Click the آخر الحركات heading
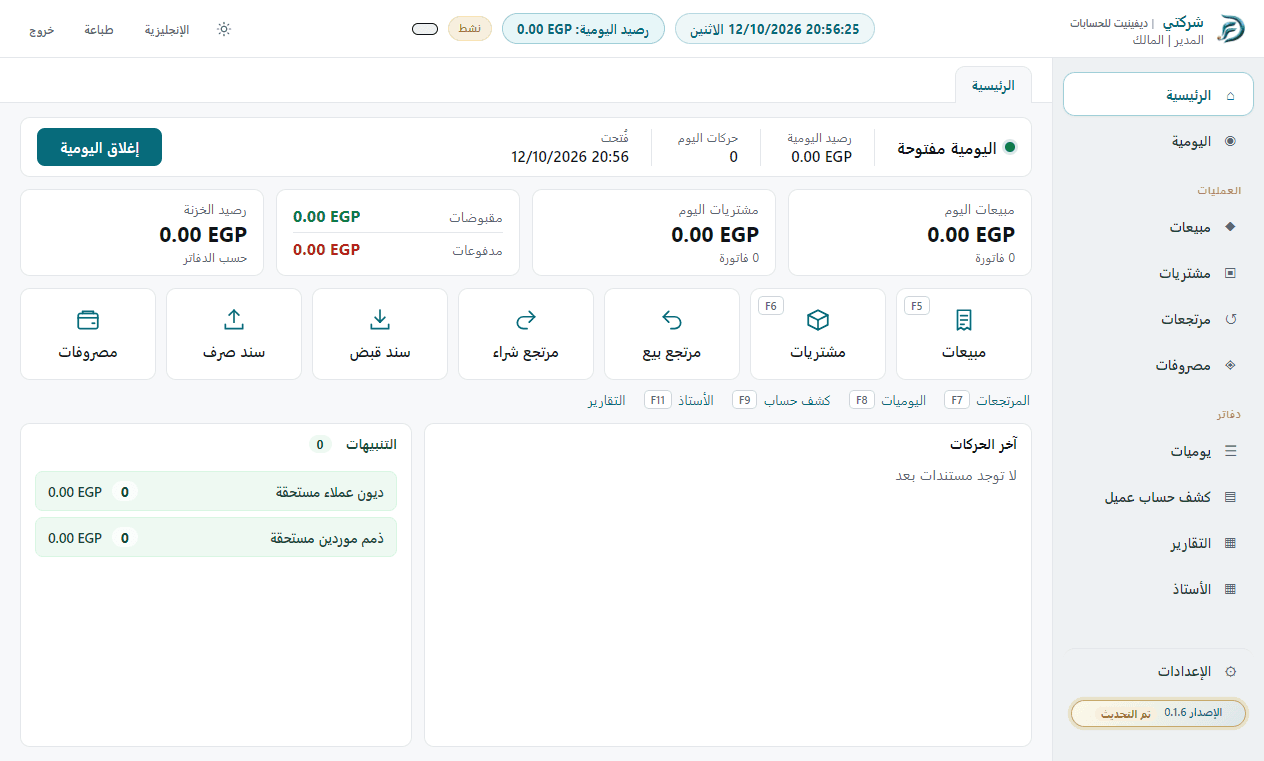1264x761 pixels. [983, 444]
